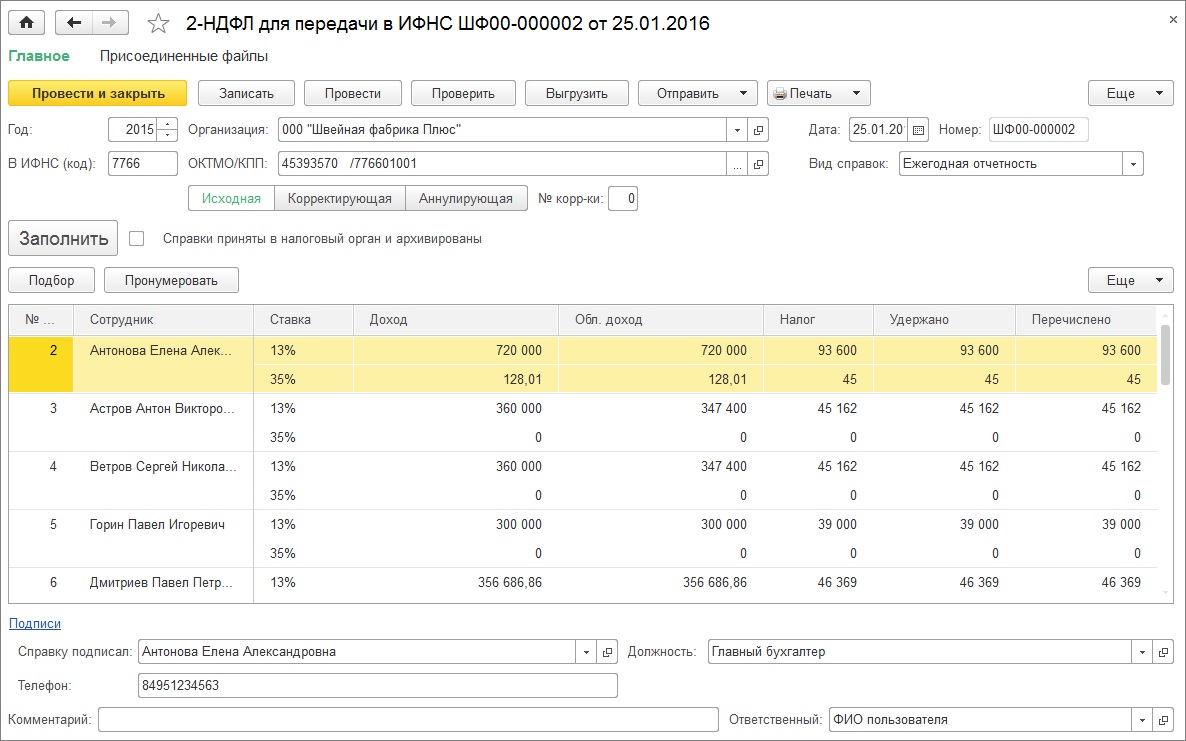The image size is (1186, 741).
Task: Open the Подписи link
Action: coord(35,623)
